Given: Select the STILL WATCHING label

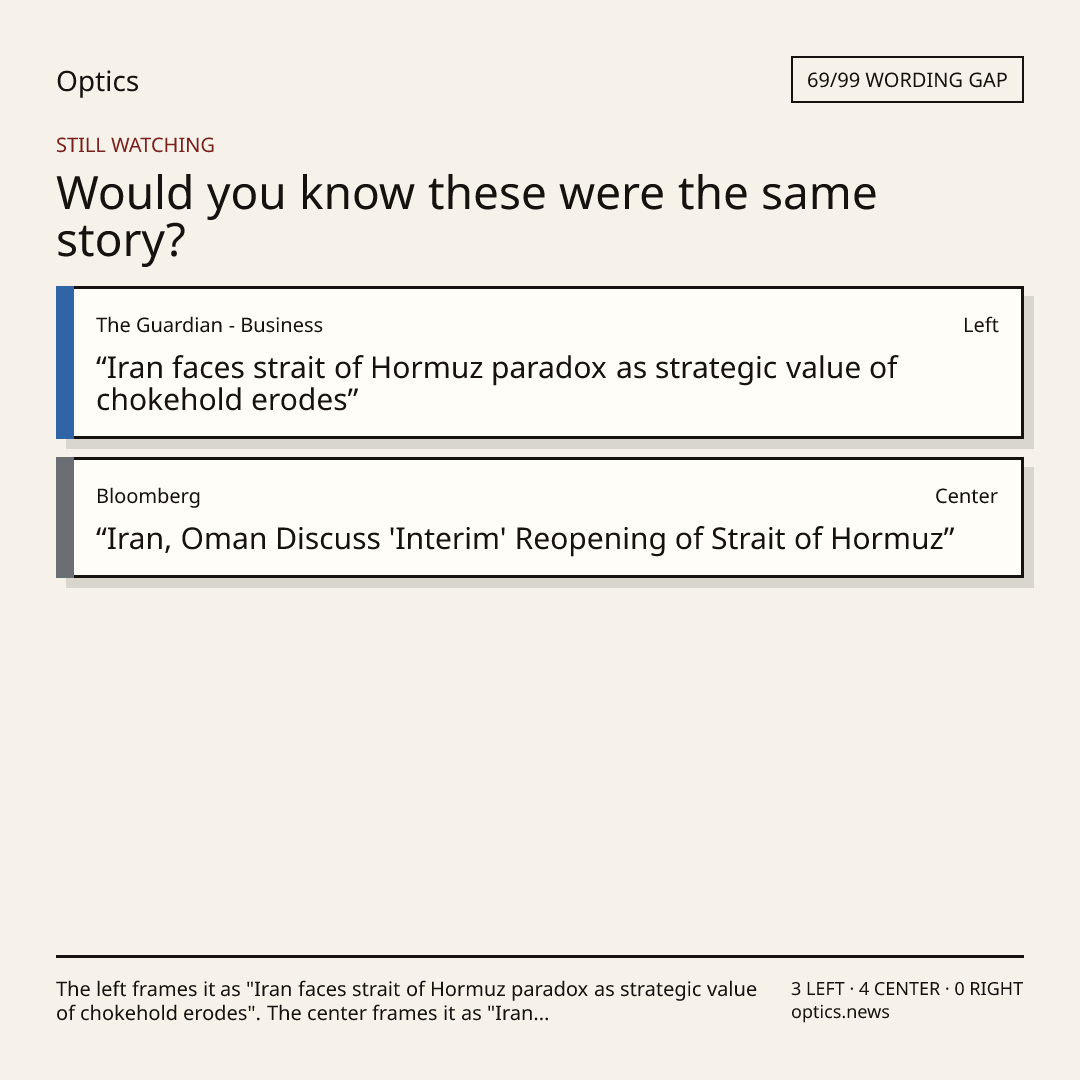Looking at the screenshot, I should [135, 145].
